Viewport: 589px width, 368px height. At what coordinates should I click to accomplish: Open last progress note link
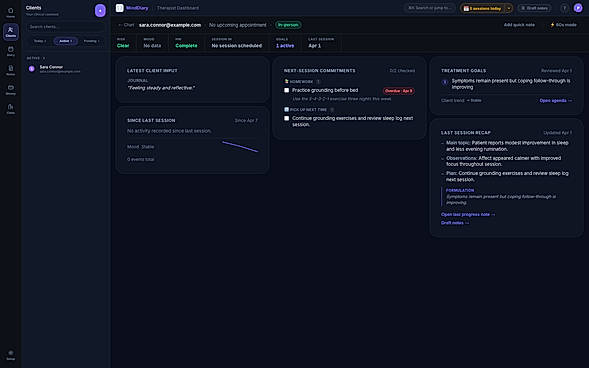(468, 214)
